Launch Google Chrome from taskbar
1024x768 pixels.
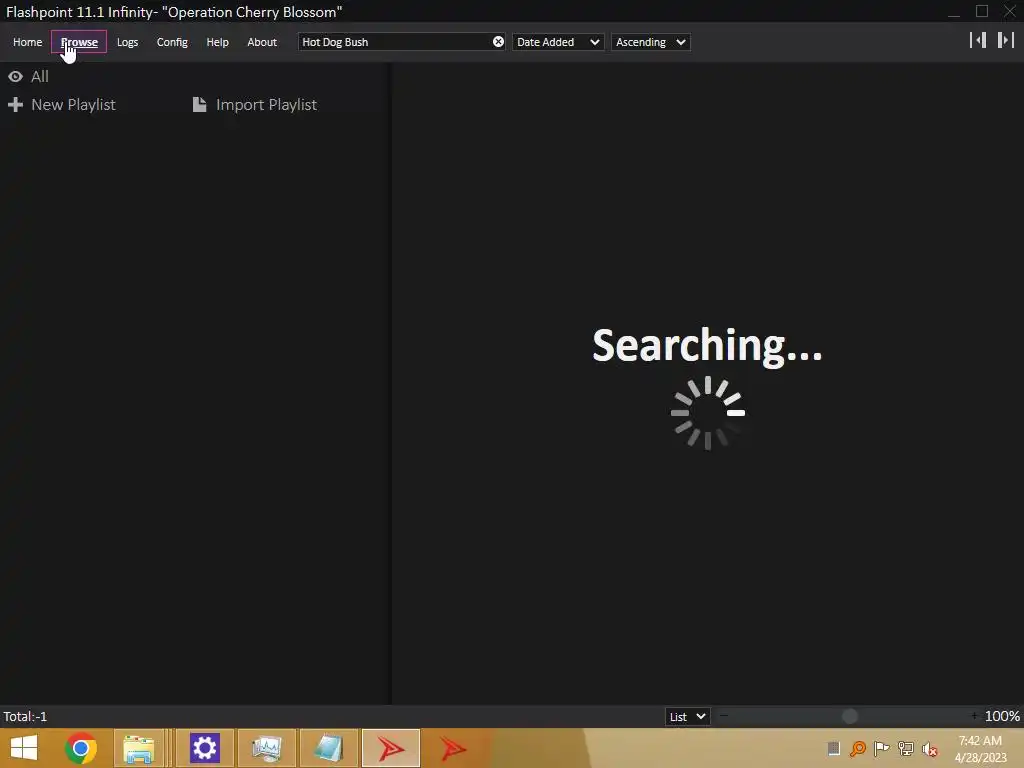point(81,748)
